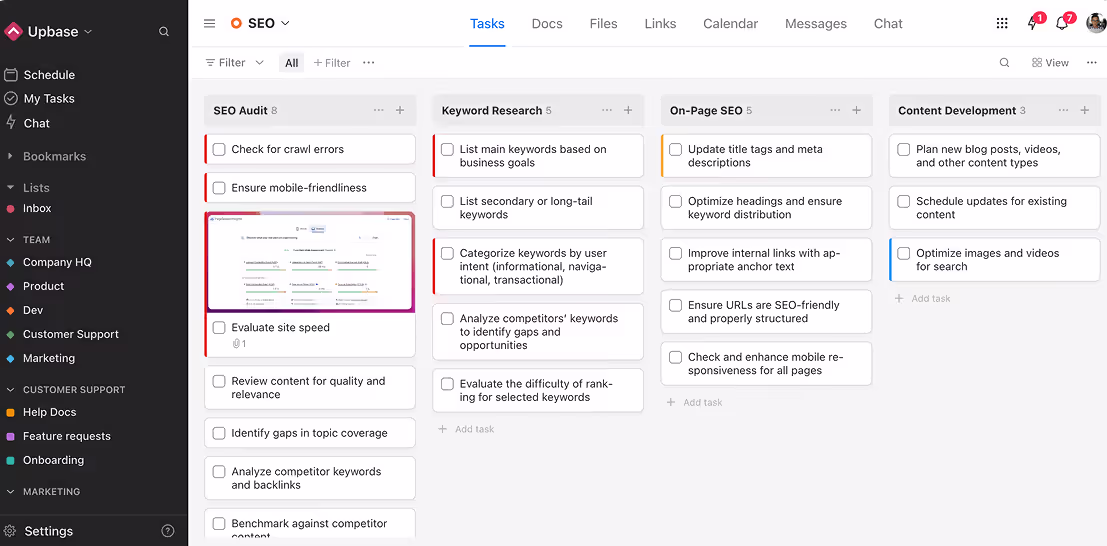This screenshot has width=1107, height=546.
Task: Open three-dot menu of Keyword Research column
Action: click(606, 110)
